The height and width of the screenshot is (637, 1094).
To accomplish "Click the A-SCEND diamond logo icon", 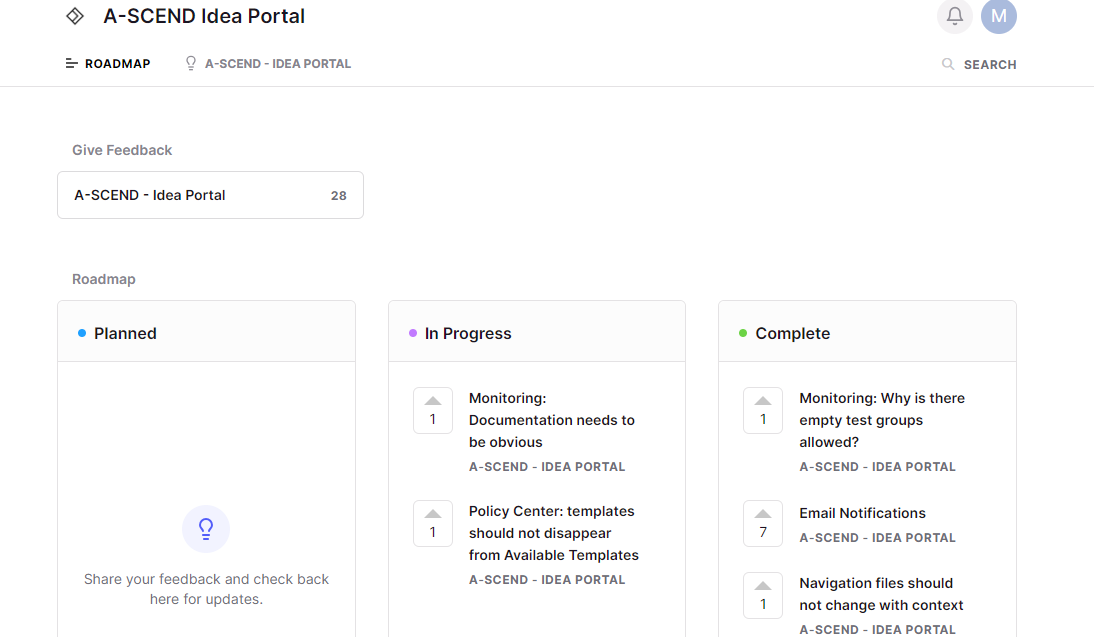I will (x=74, y=16).
